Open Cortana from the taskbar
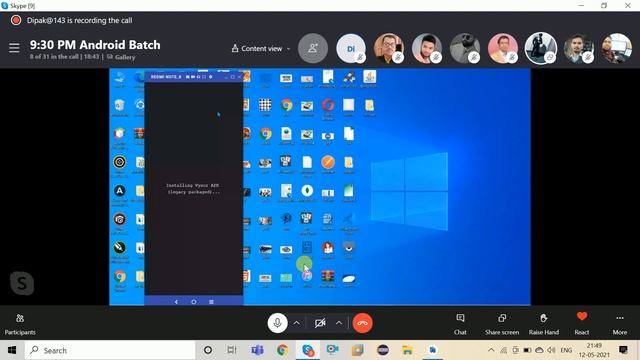This screenshot has width=640, height=360. [208, 350]
